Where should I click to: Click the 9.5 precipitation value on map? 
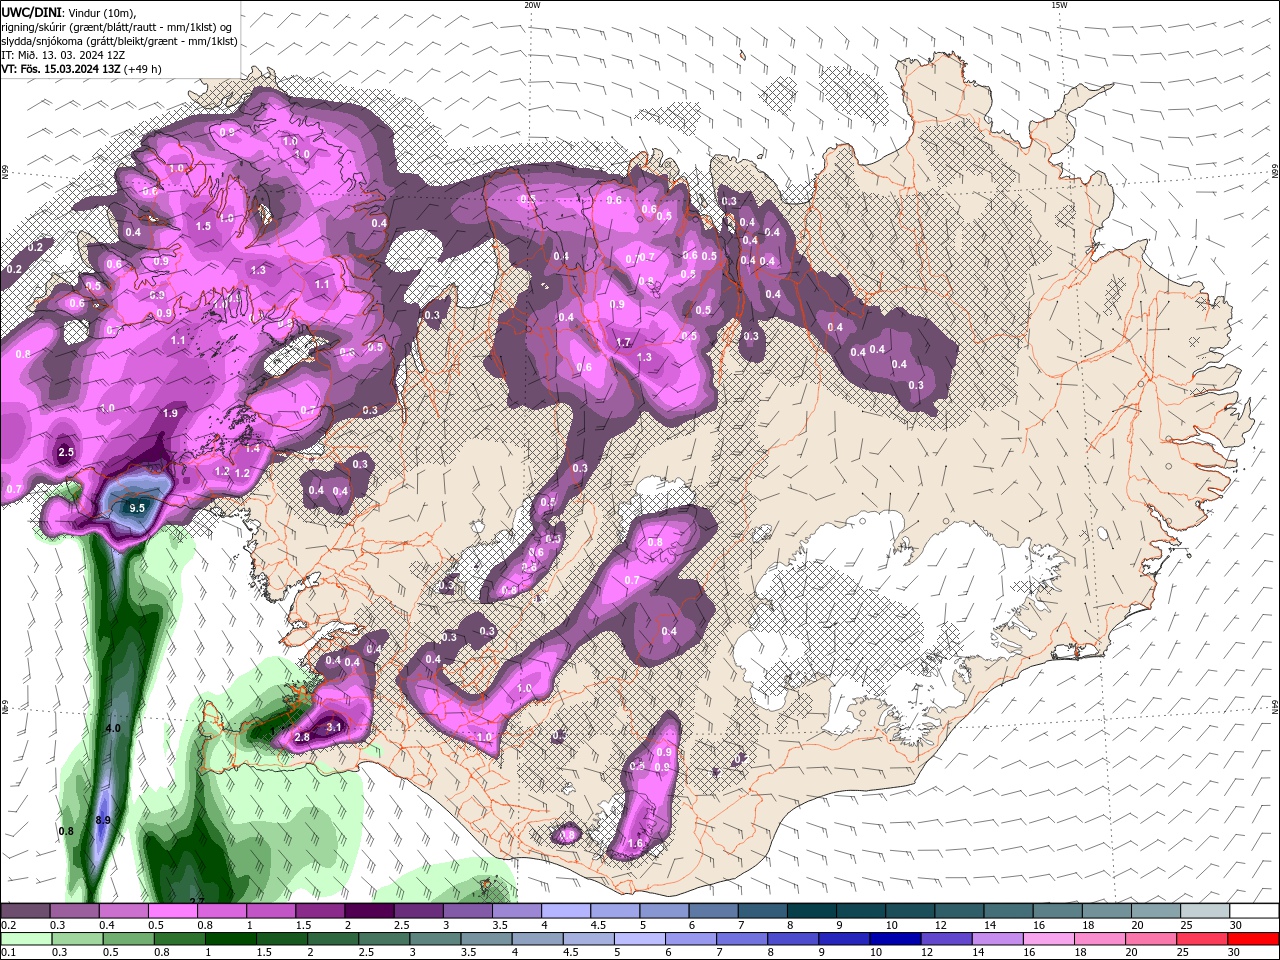click(x=138, y=508)
